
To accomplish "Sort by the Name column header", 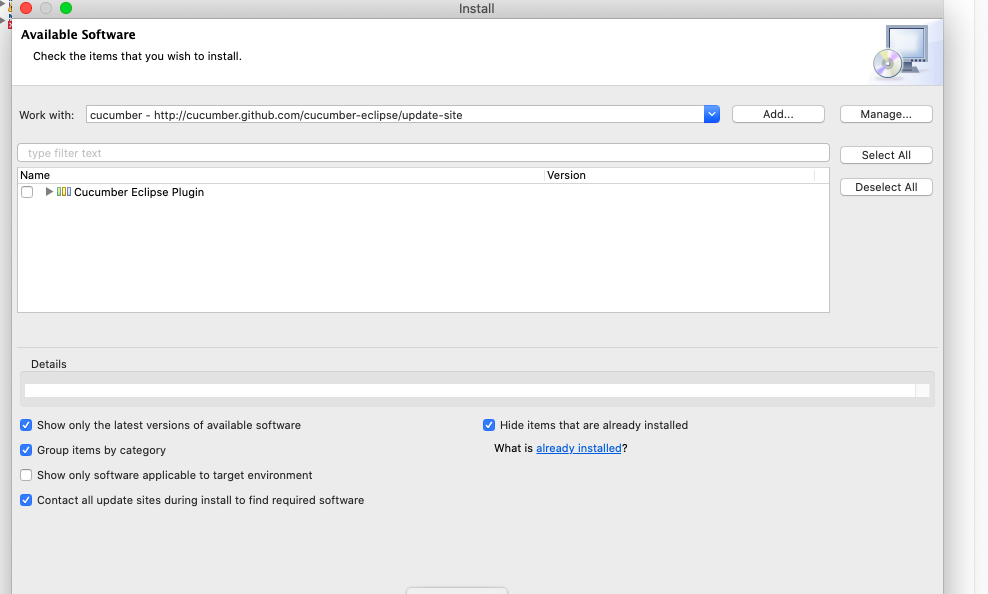I will tap(281, 175).
